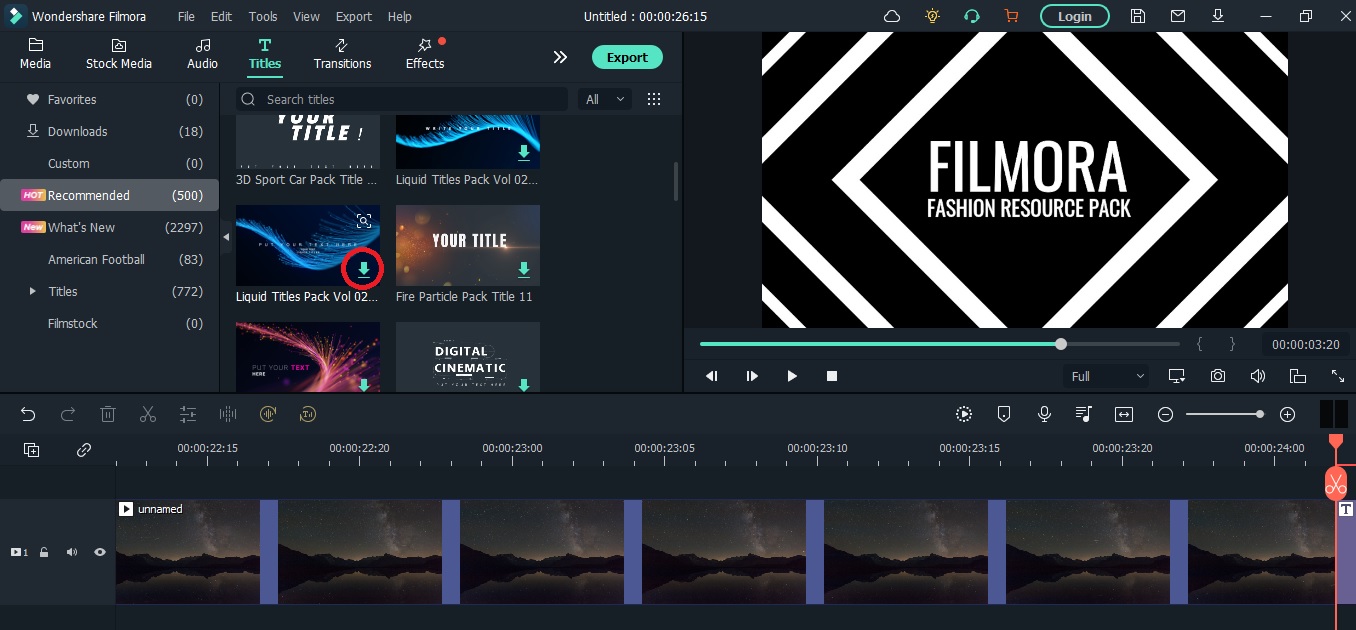Screen dimensions: 1356x630
Task: Click the preview playback progress slider
Action: 940,344
